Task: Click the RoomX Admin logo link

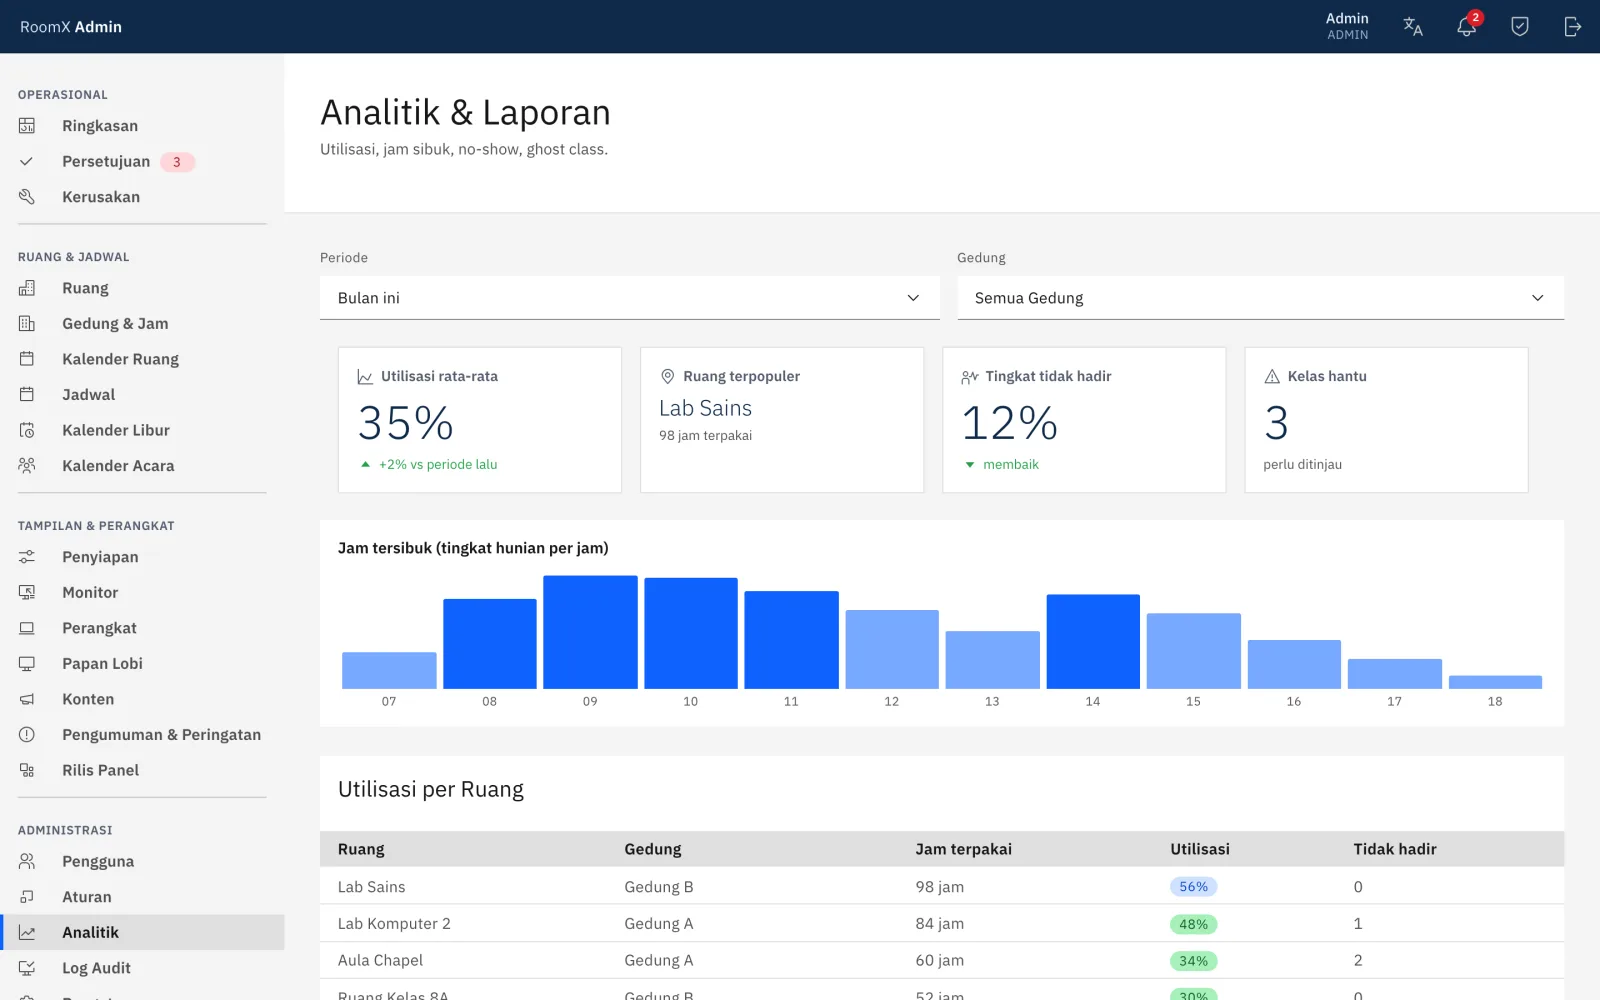Action: (x=71, y=27)
